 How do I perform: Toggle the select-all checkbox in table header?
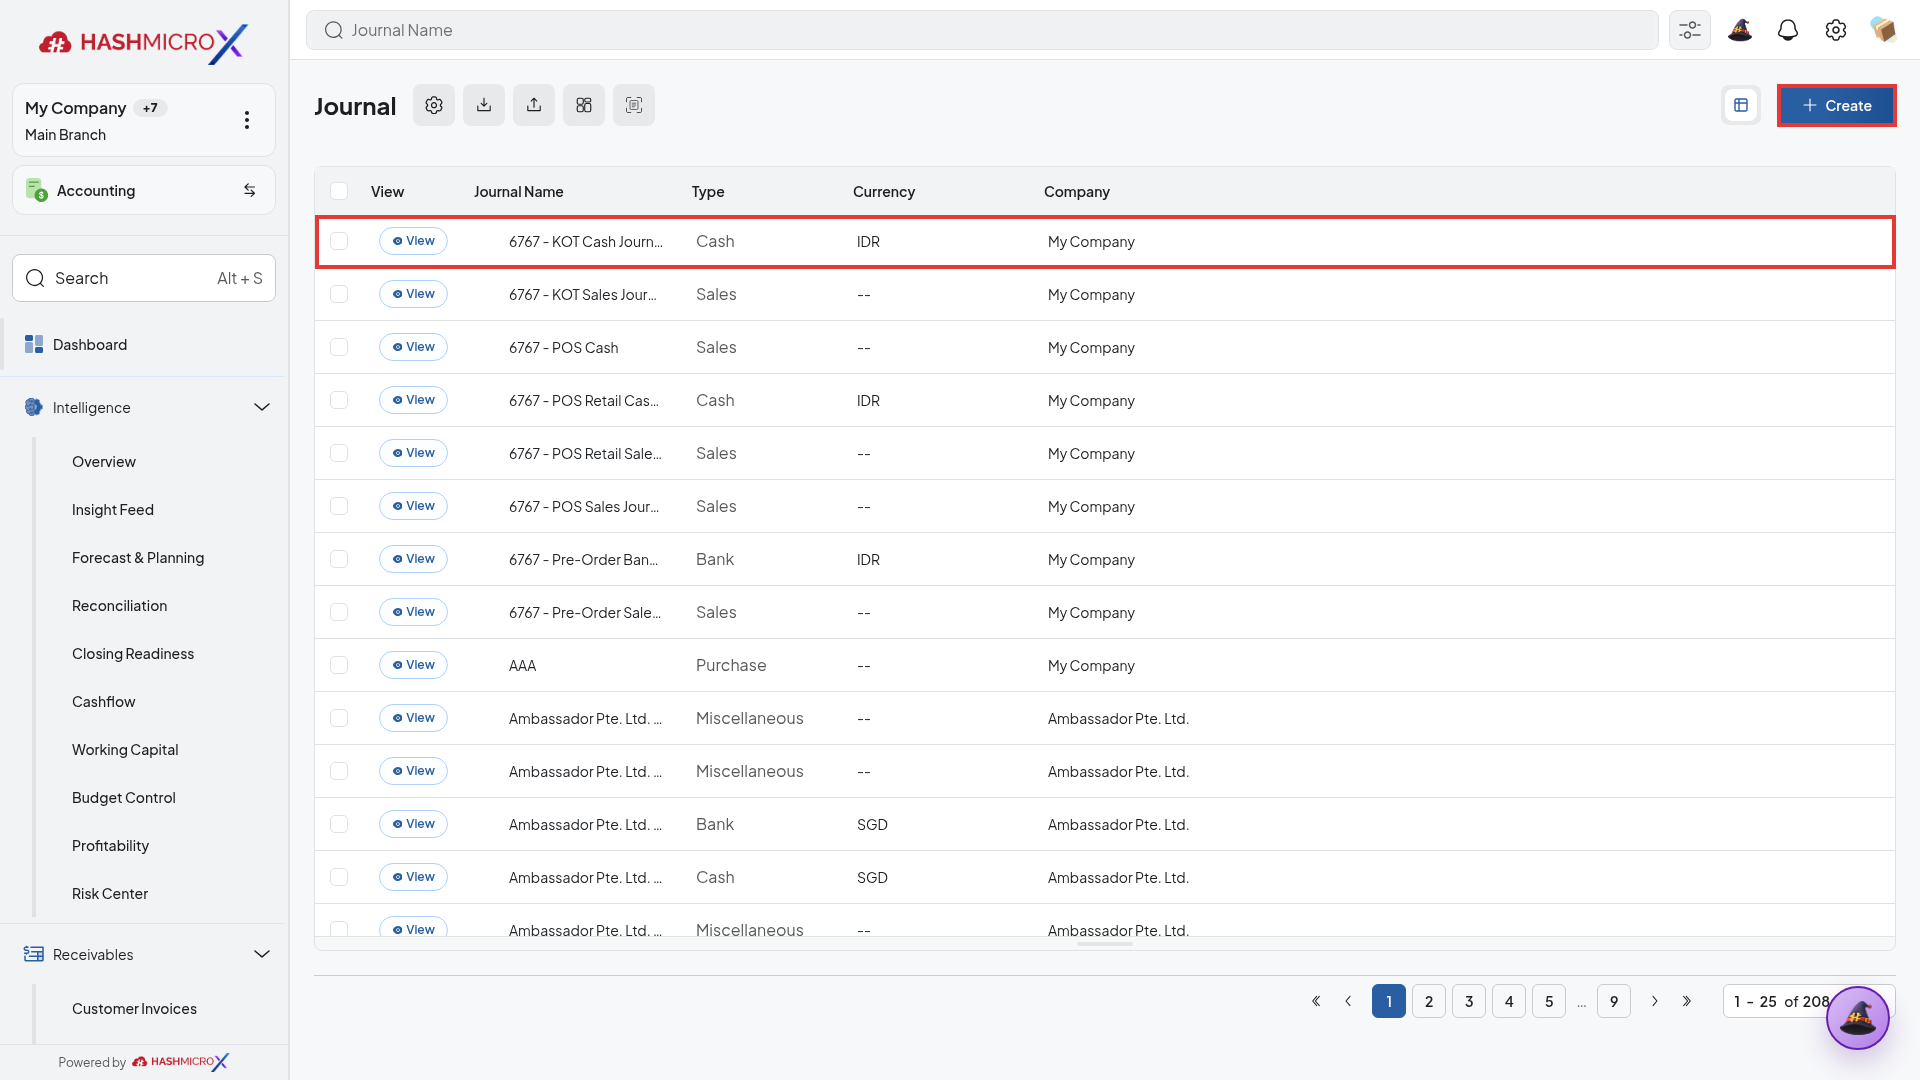[x=339, y=191]
